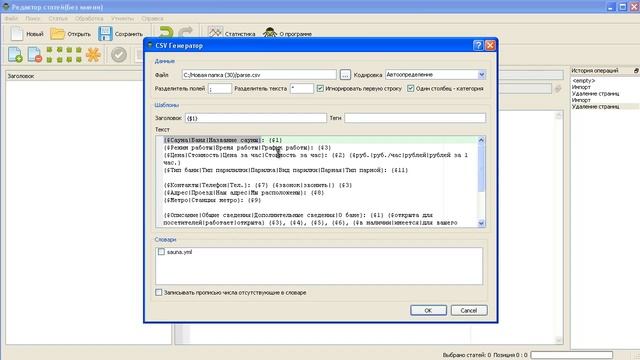Open the Утилиты menu
Screen dimensions: 640x360
[x=122, y=18]
